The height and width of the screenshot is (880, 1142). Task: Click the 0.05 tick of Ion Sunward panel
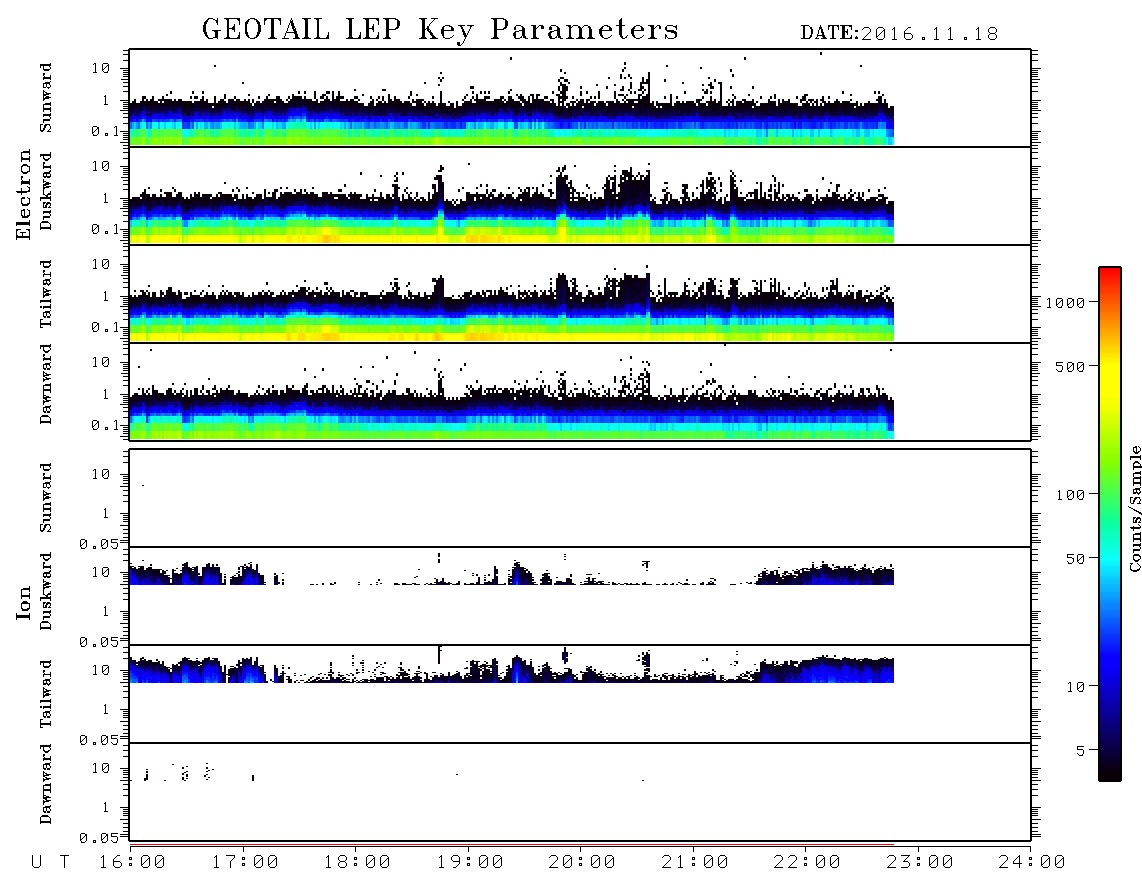pyautogui.click(x=98, y=544)
